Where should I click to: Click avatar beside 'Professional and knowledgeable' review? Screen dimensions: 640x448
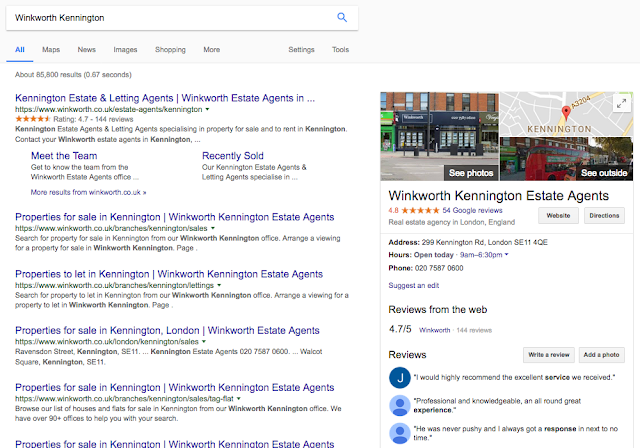click(400, 405)
